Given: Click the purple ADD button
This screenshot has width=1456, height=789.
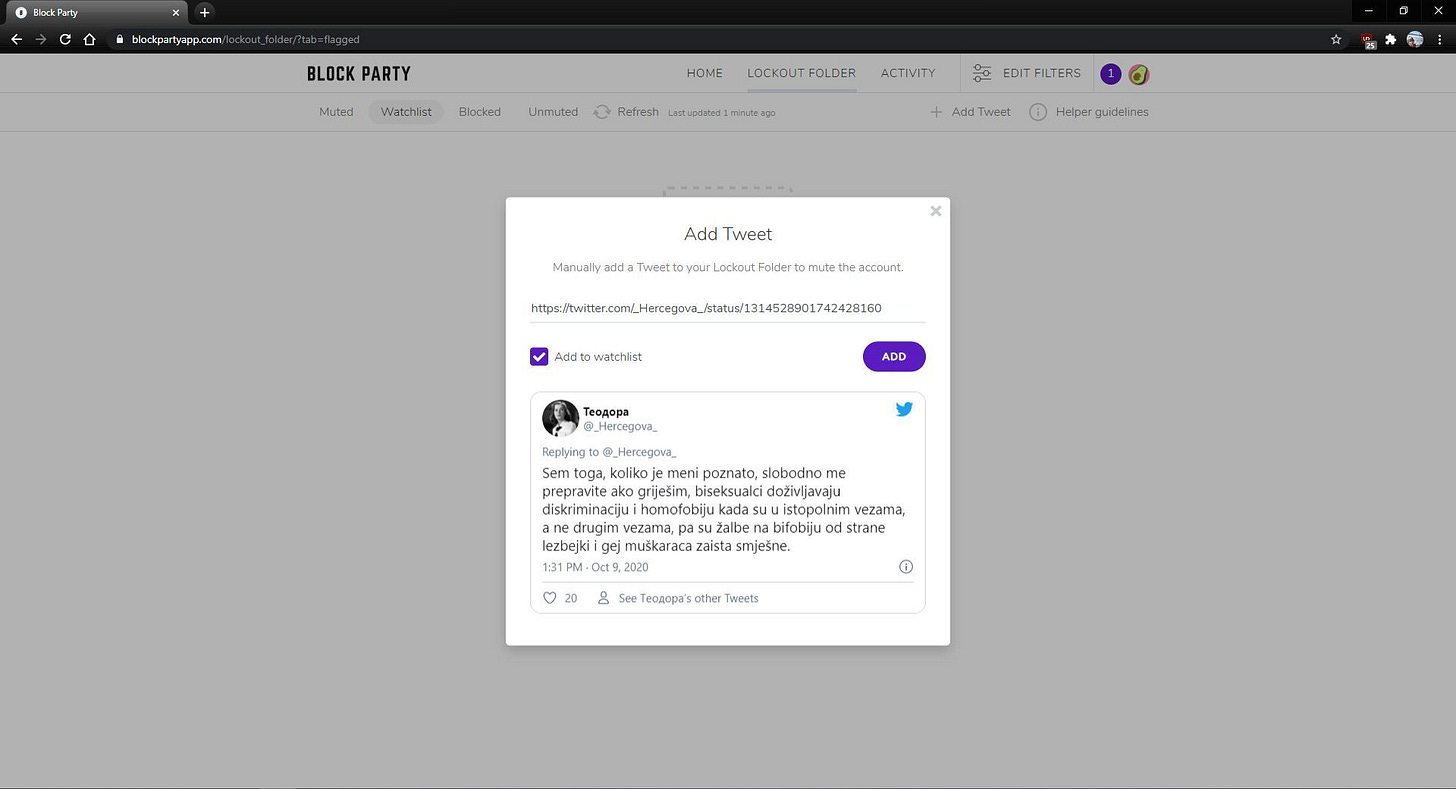Looking at the screenshot, I should coord(894,357).
